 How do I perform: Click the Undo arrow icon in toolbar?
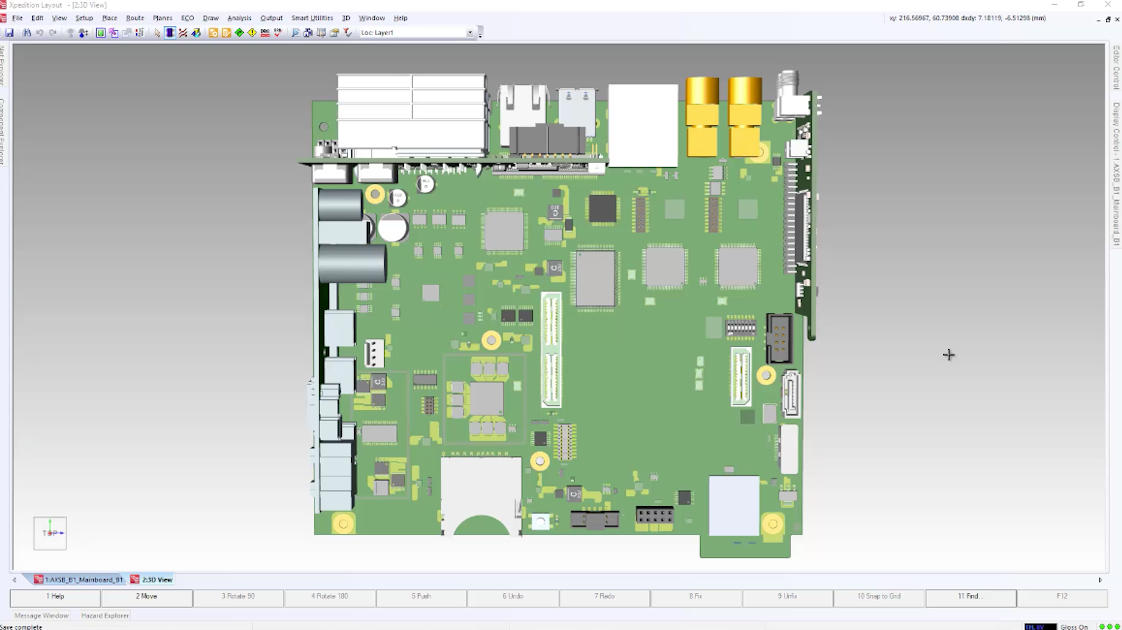40,33
